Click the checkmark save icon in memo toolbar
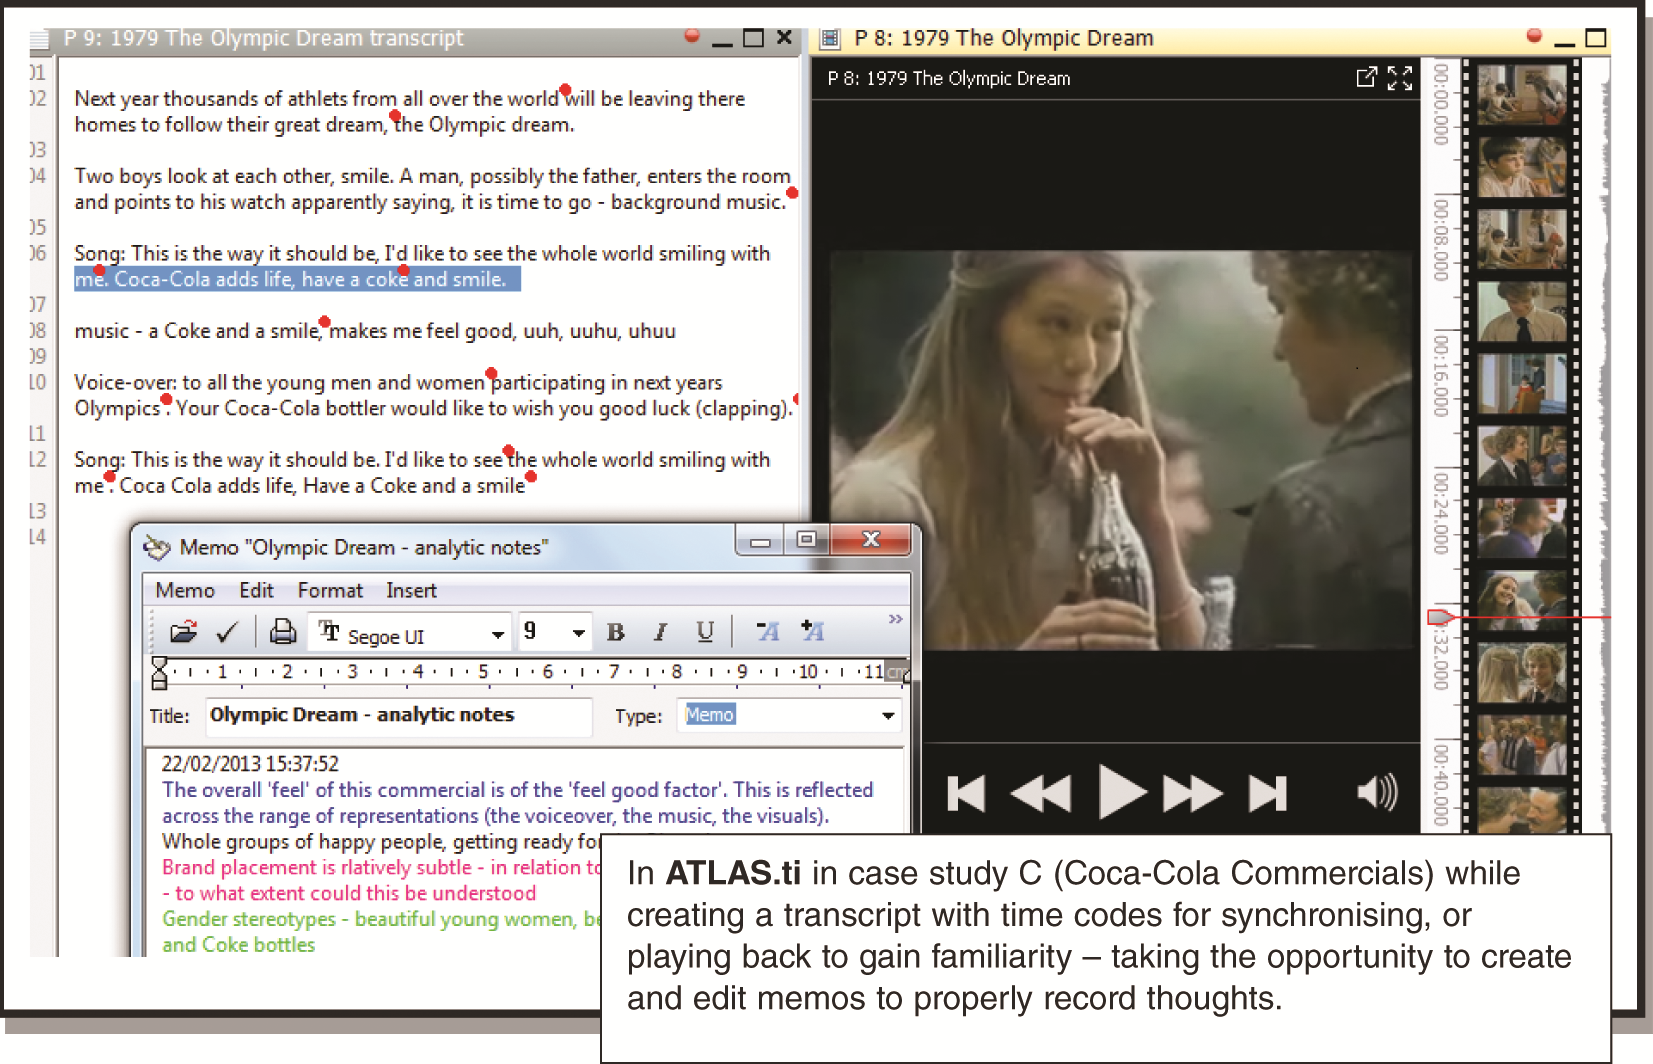This screenshot has width=1653, height=1064. pos(227,632)
